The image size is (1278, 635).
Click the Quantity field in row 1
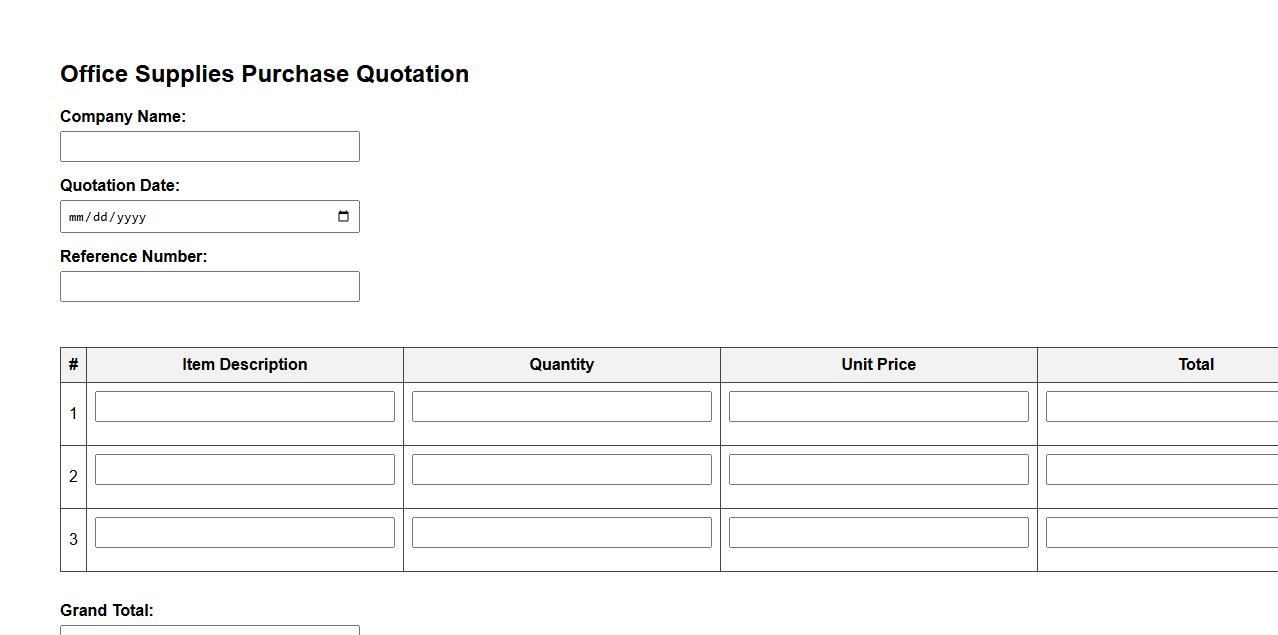pos(562,406)
